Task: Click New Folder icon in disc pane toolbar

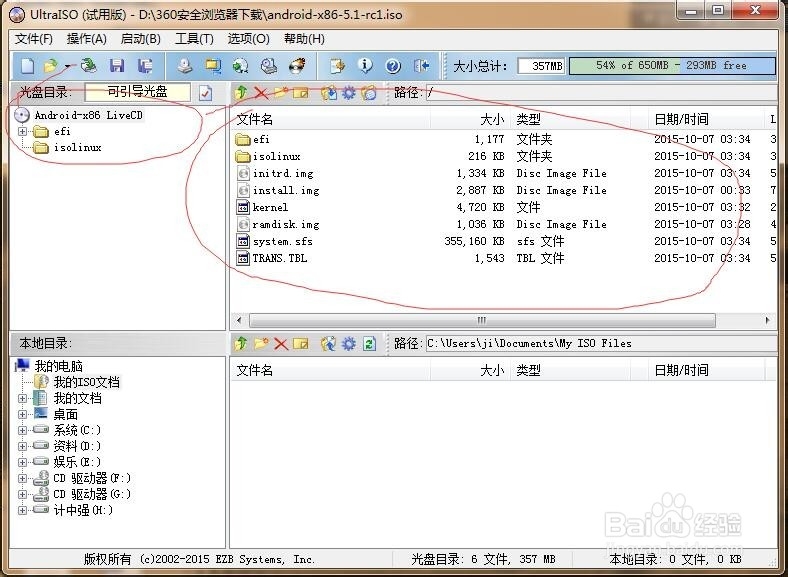Action: pos(280,92)
